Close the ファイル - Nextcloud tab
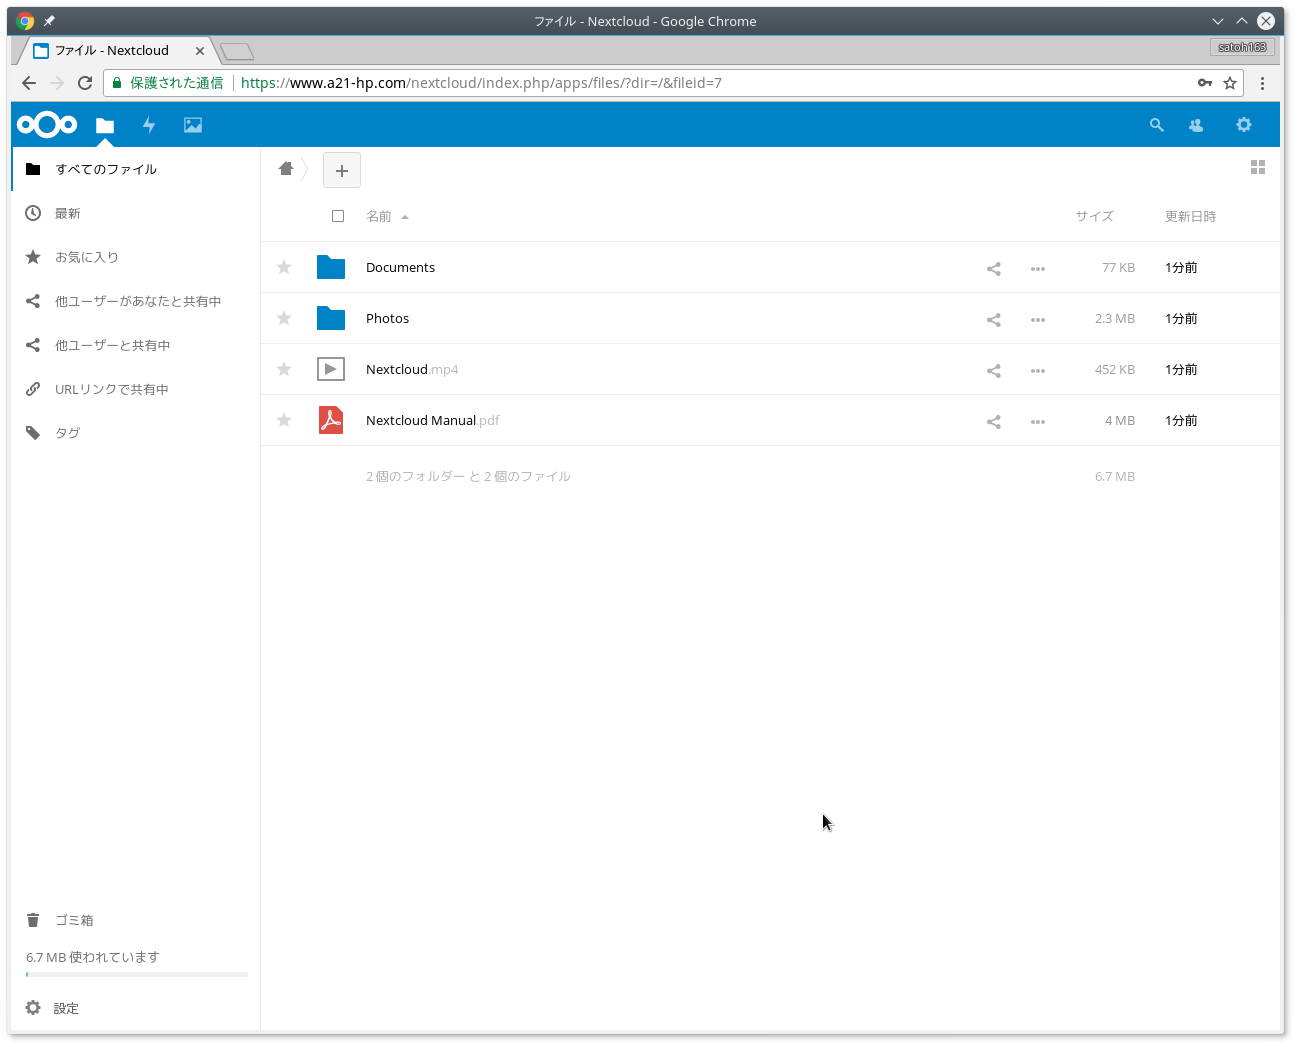This screenshot has width=1297, height=1047. 200,51
